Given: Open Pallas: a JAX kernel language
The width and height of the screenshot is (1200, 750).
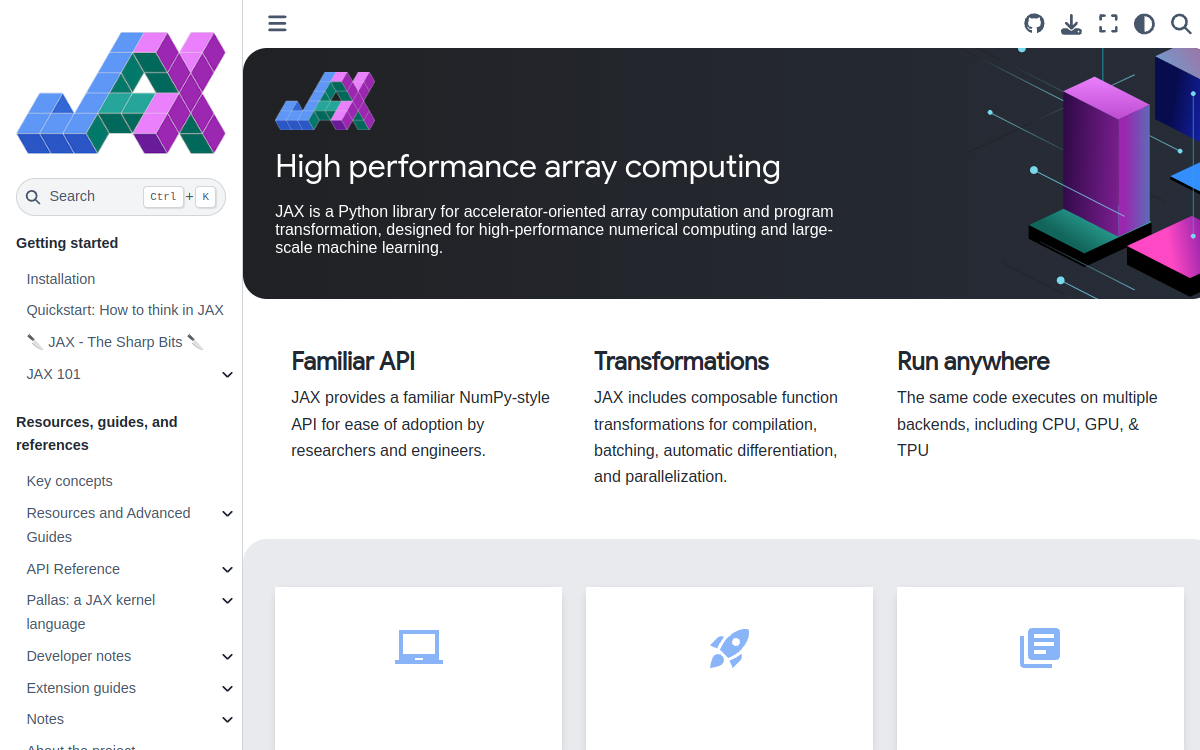Looking at the screenshot, I should pyautogui.click(x=91, y=612).
